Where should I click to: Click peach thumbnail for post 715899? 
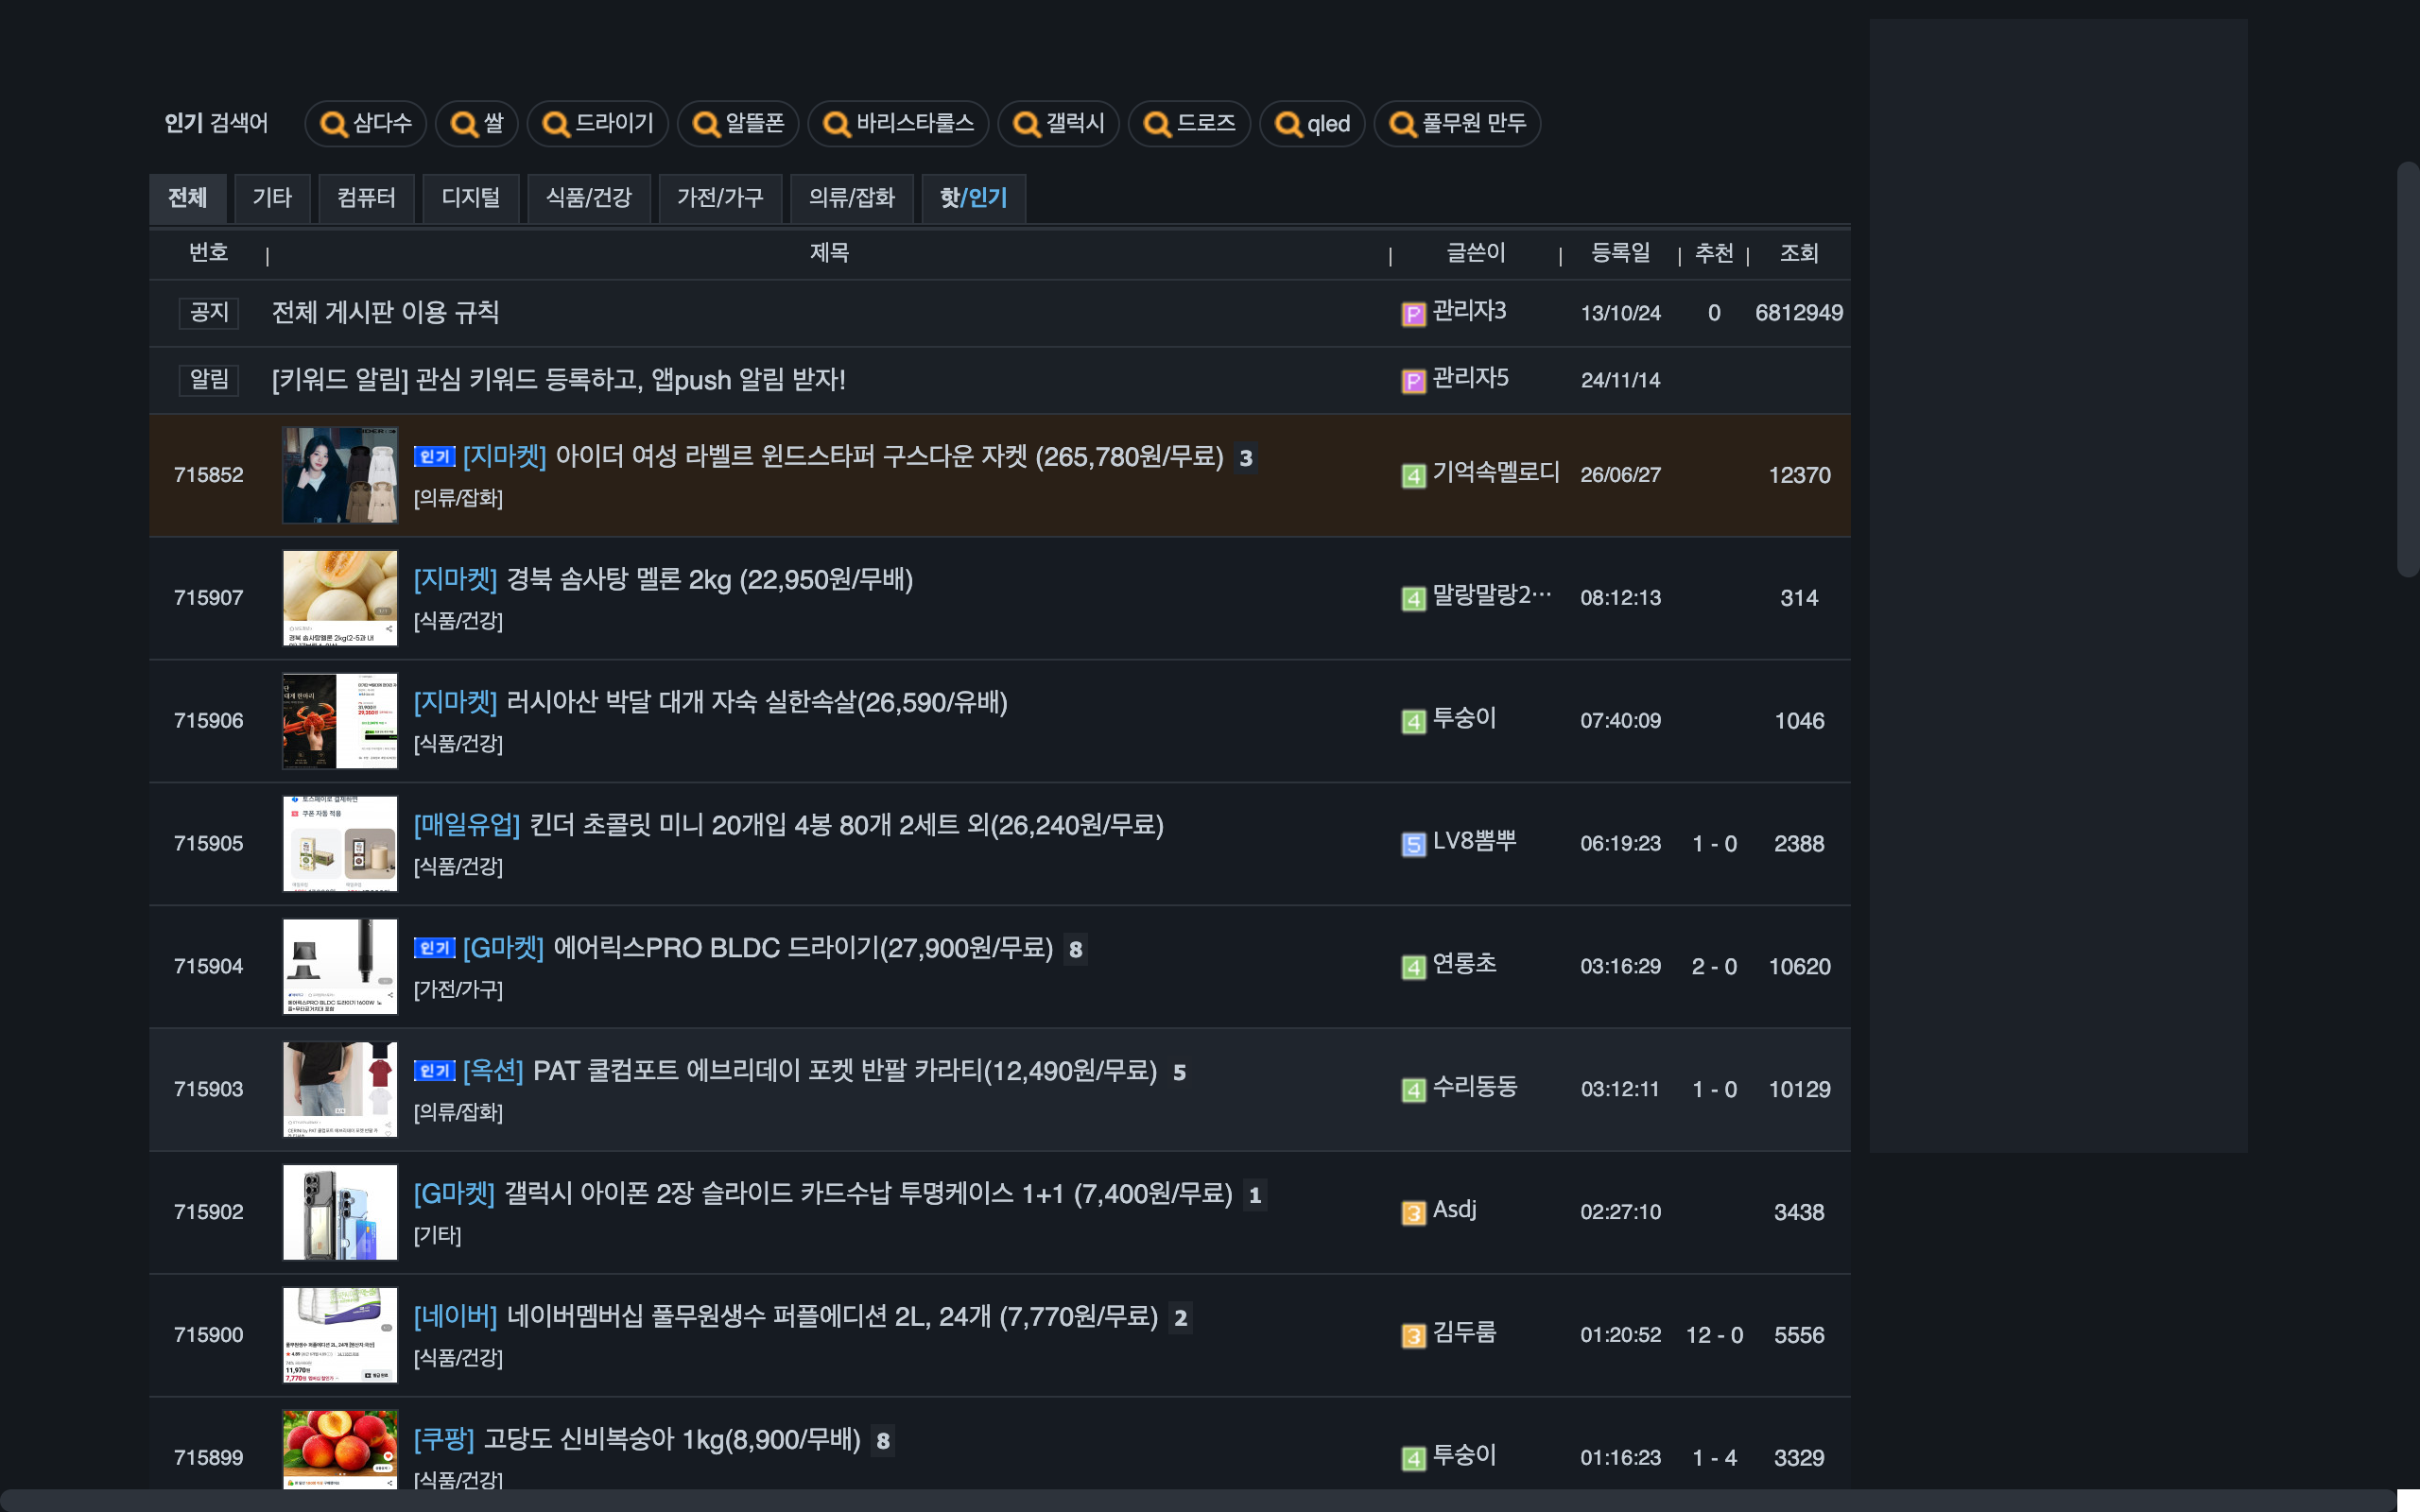click(340, 1450)
